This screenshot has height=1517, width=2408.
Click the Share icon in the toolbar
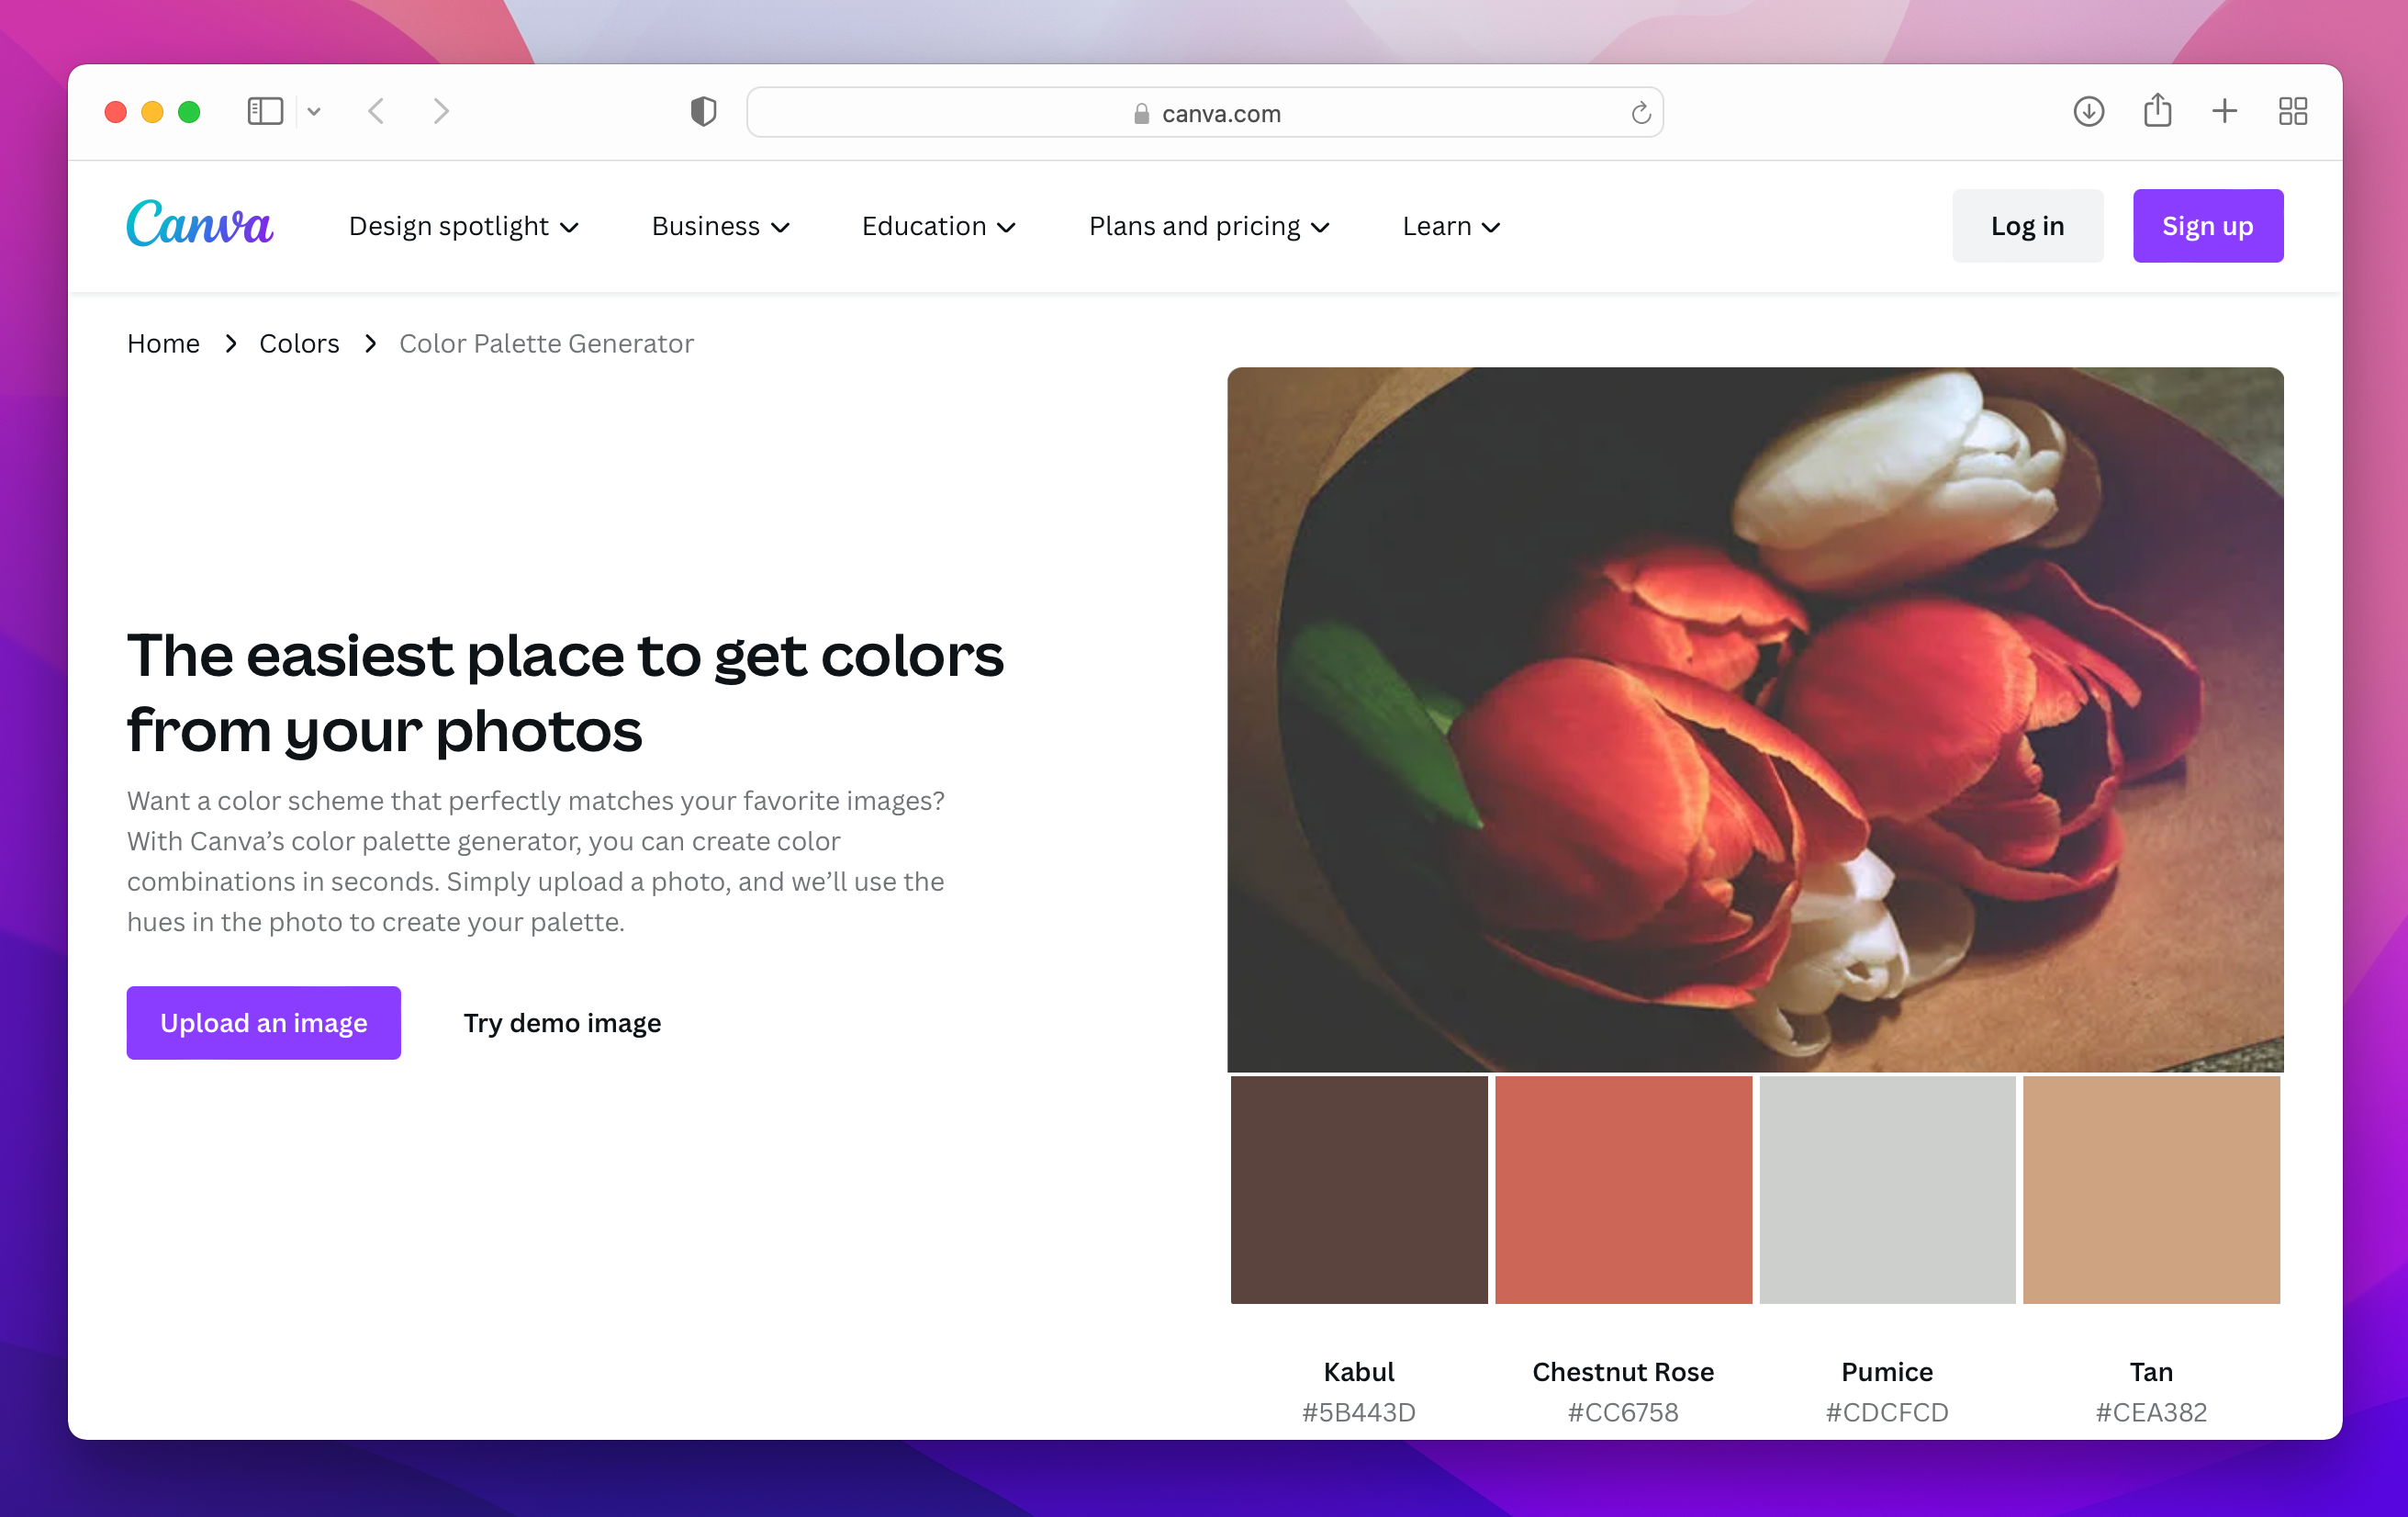2158,111
